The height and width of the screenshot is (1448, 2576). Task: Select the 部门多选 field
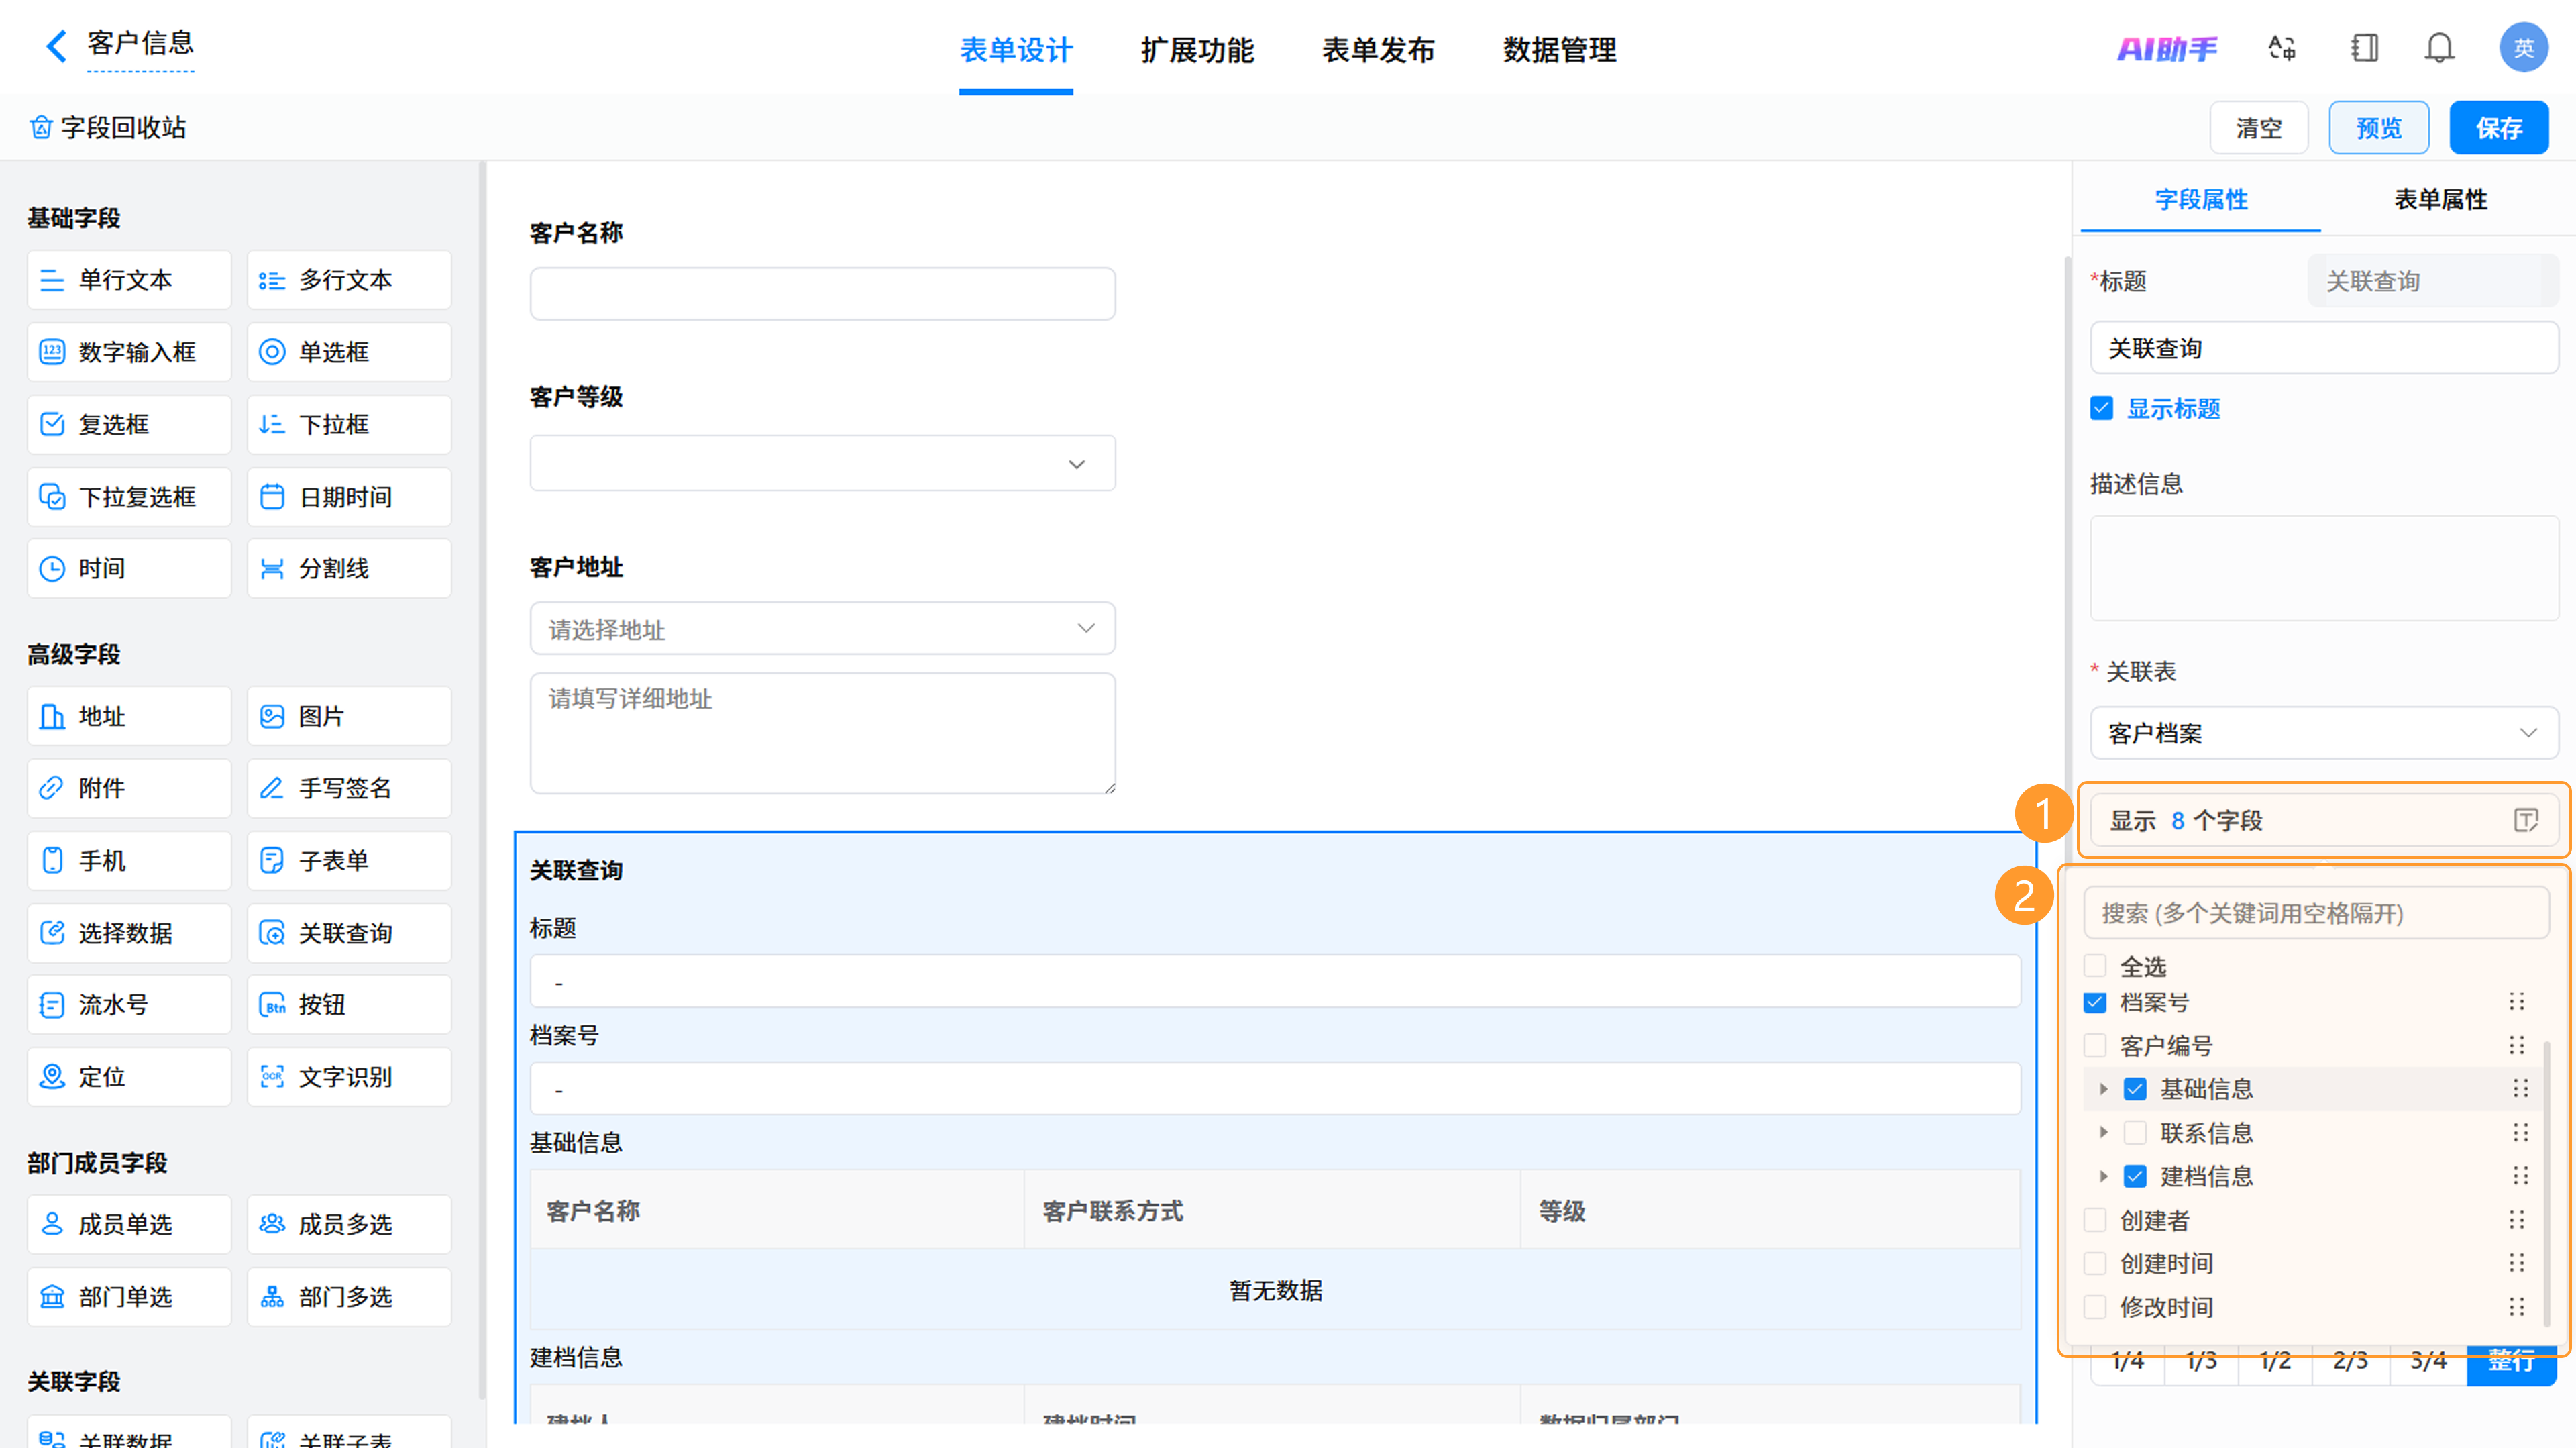pos(349,1297)
